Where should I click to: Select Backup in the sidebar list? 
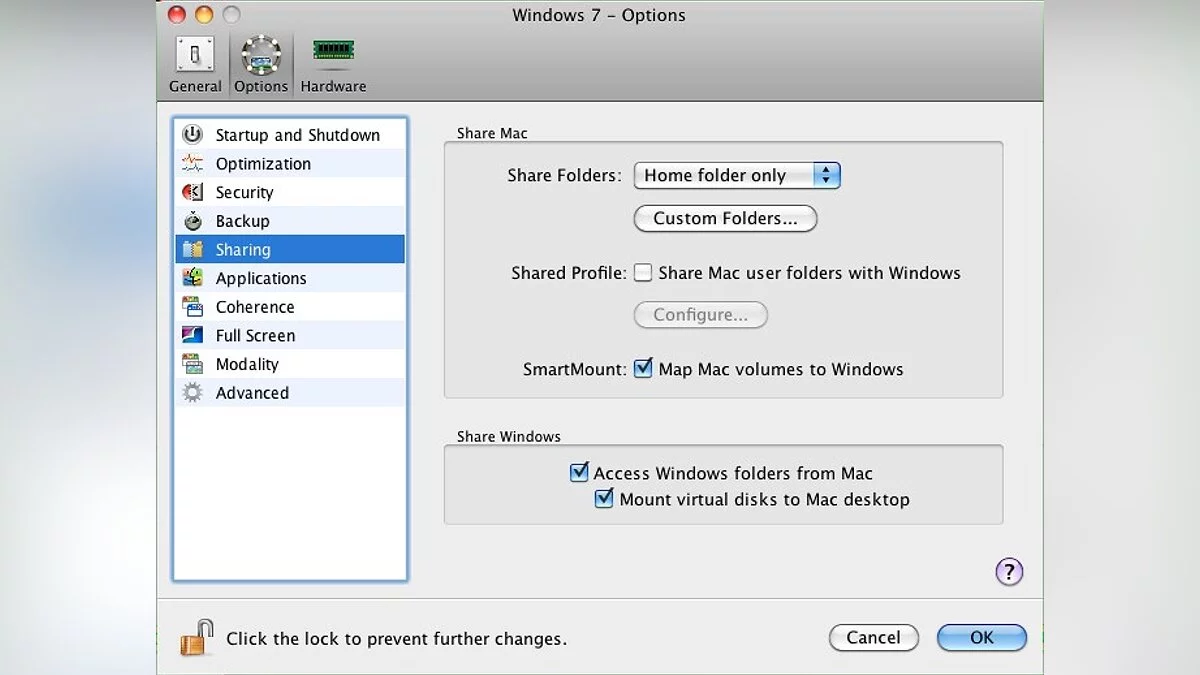[x=243, y=221]
